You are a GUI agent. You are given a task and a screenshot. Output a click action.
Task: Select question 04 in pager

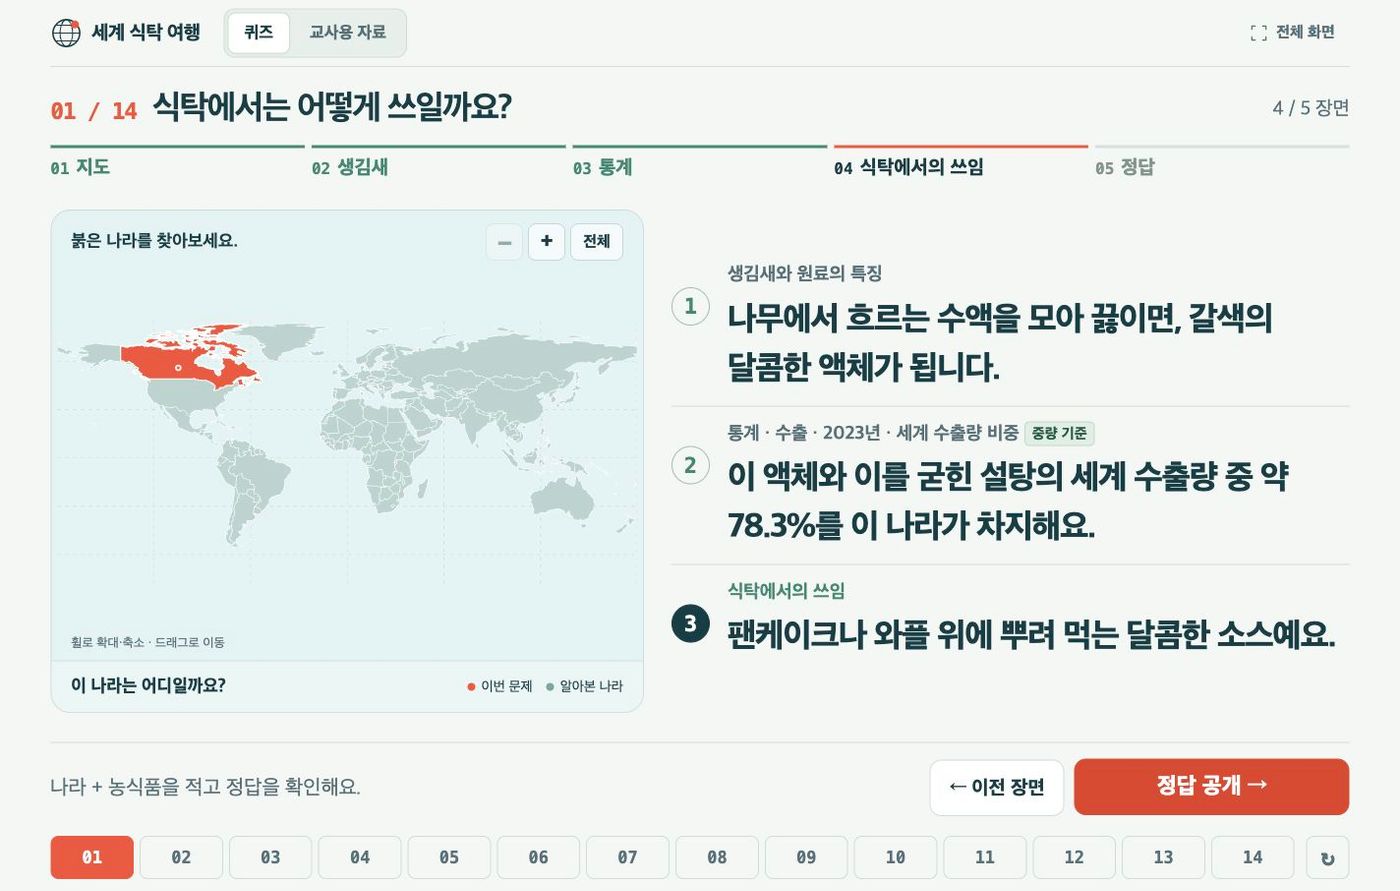[x=360, y=858]
